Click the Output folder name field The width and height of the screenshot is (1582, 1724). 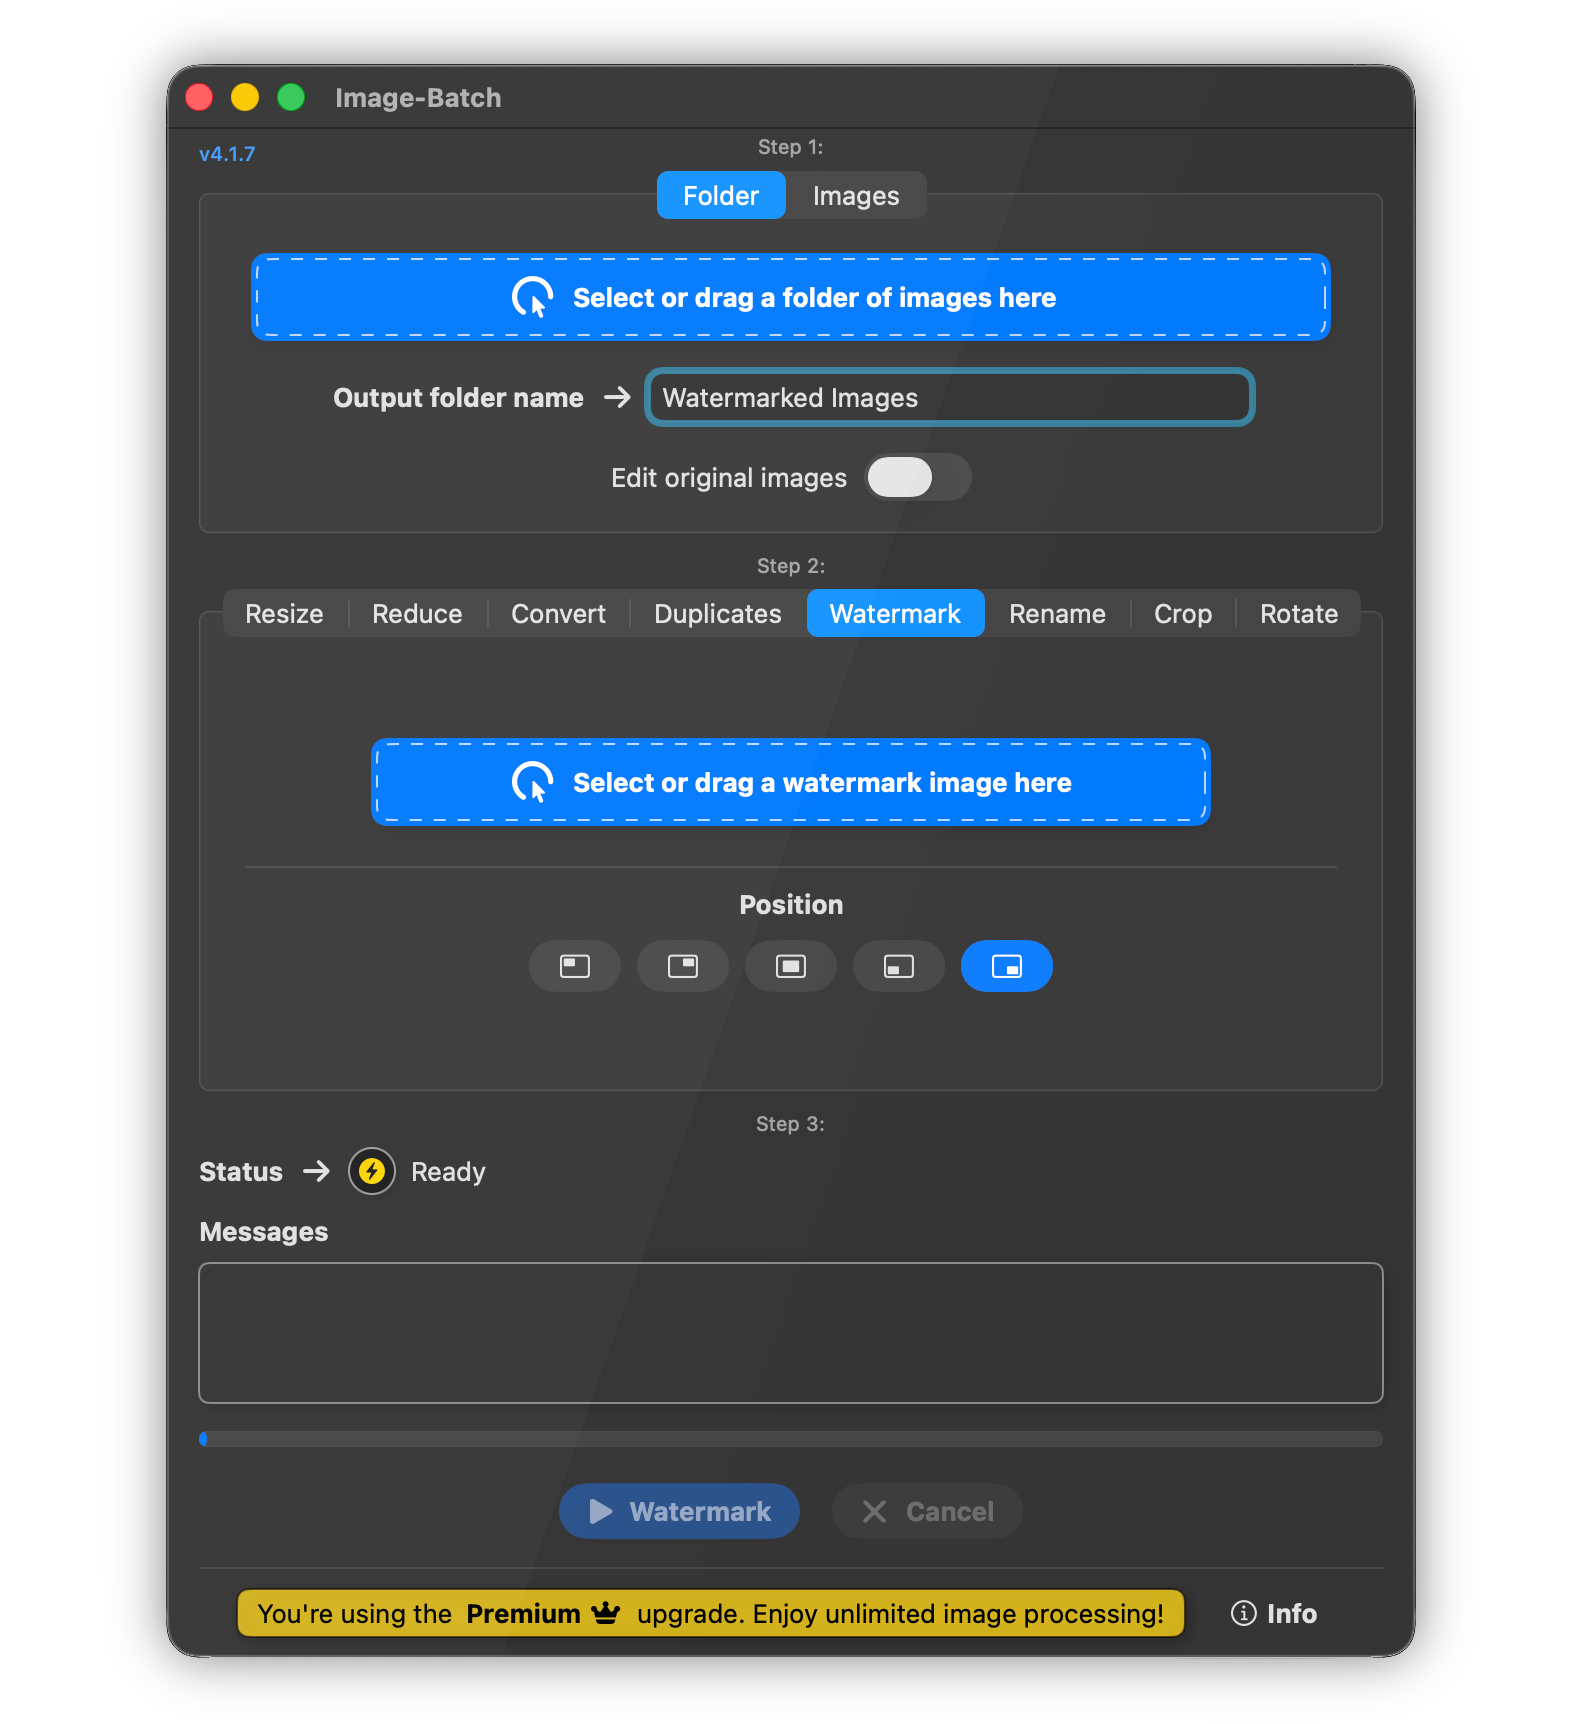click(950, 397)
